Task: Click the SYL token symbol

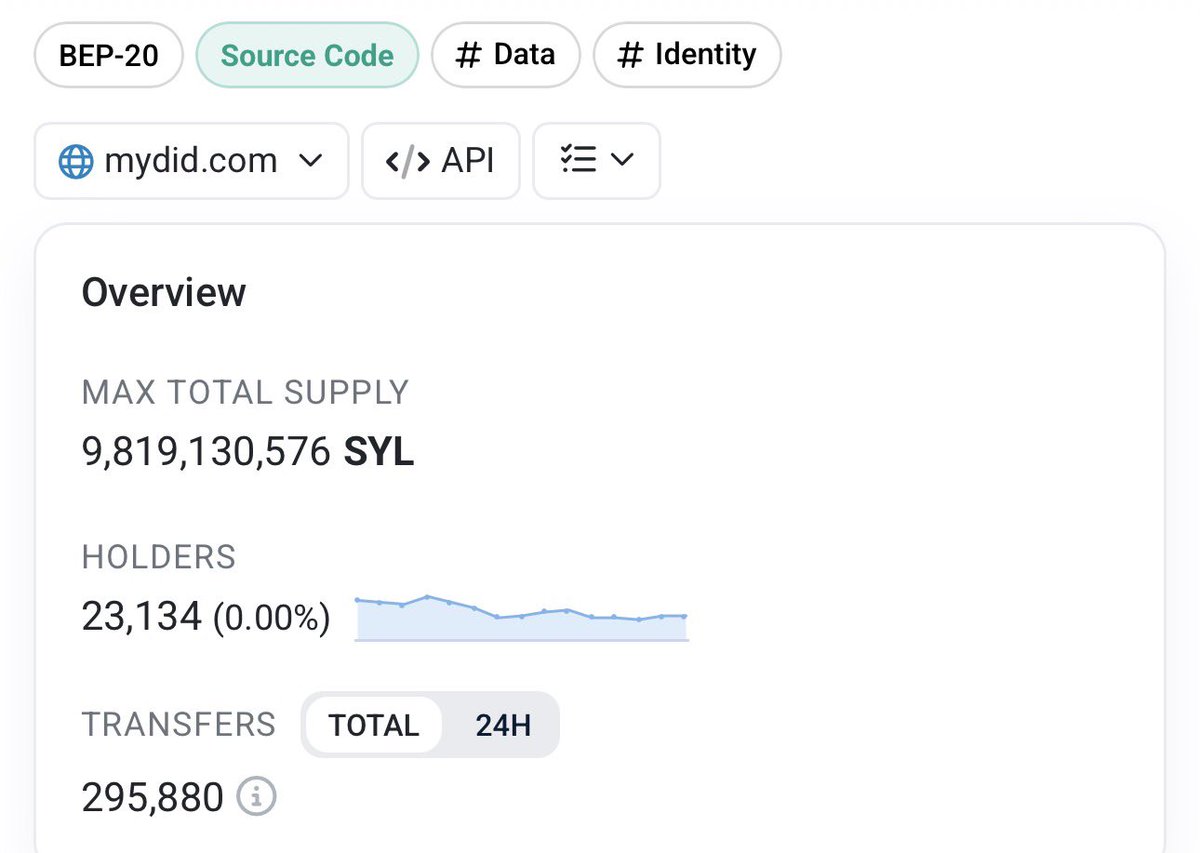Action: tap(379, 453)
